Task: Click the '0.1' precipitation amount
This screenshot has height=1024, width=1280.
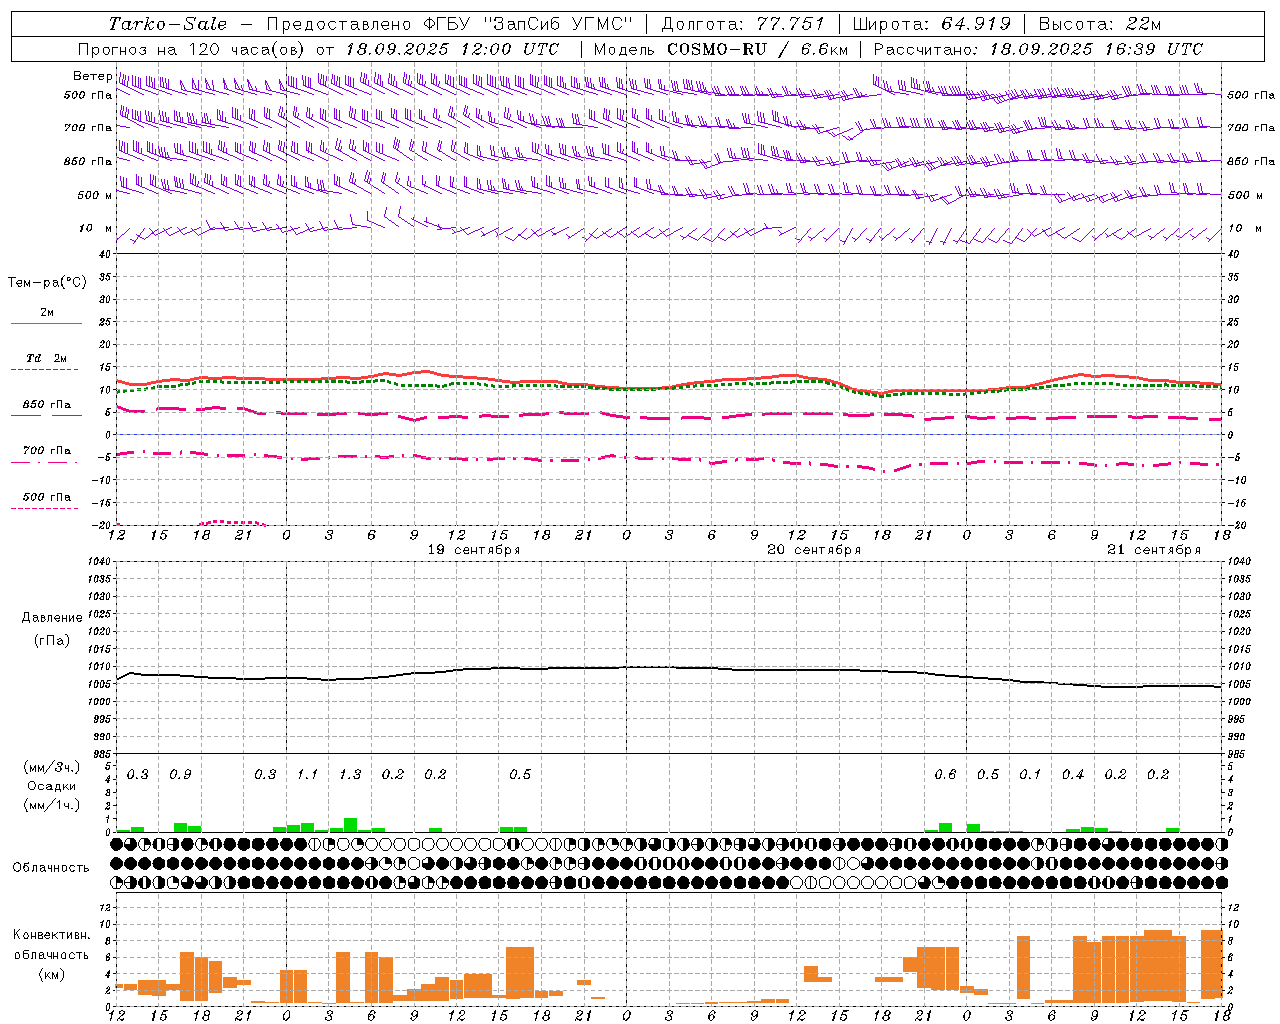Action: pyautogui.click(x=1030, y=774)
